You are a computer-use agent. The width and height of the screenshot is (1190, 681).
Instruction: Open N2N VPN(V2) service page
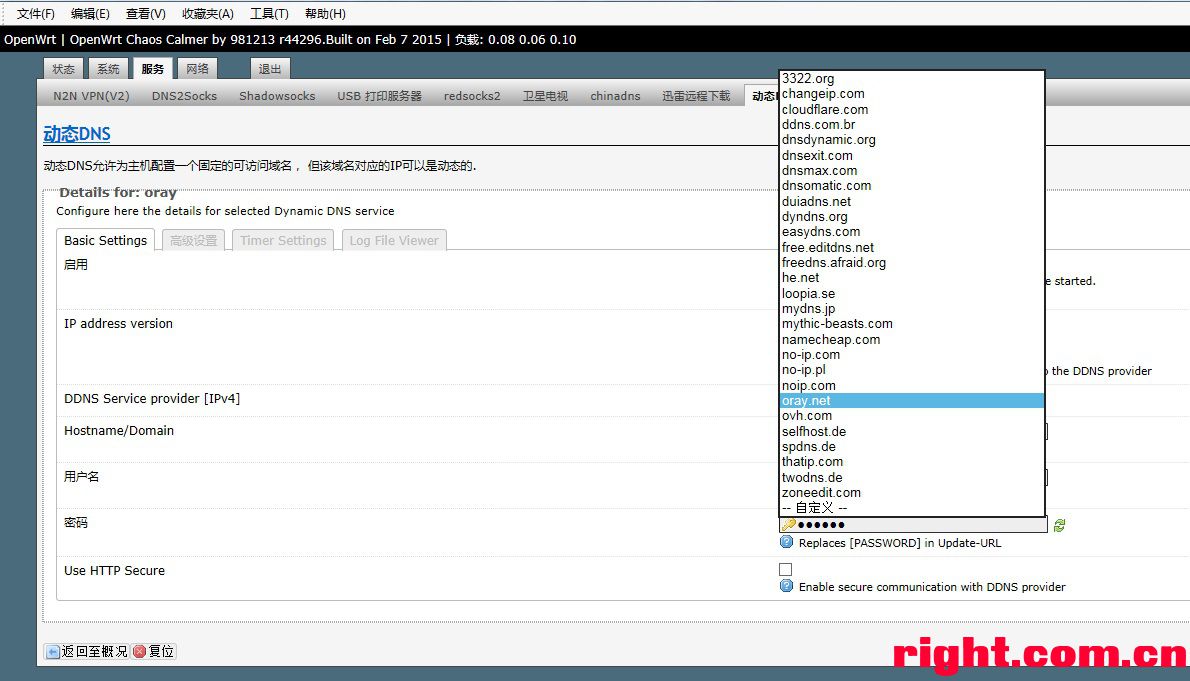[x=91, y=96]
